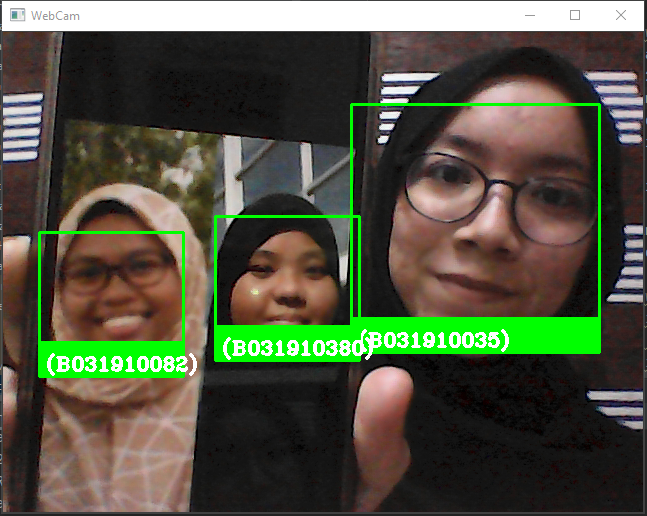
Task: Click the WebCam window app icon
Action: (x=17, y=15)
